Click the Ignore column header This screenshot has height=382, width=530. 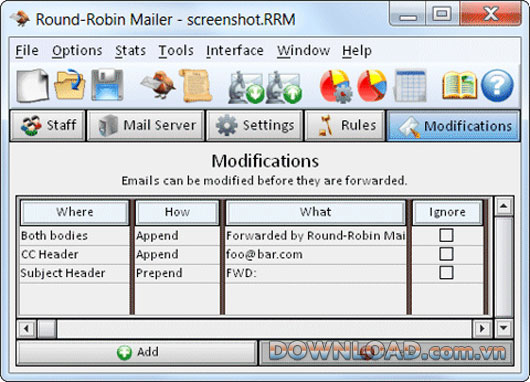[447, 212]
